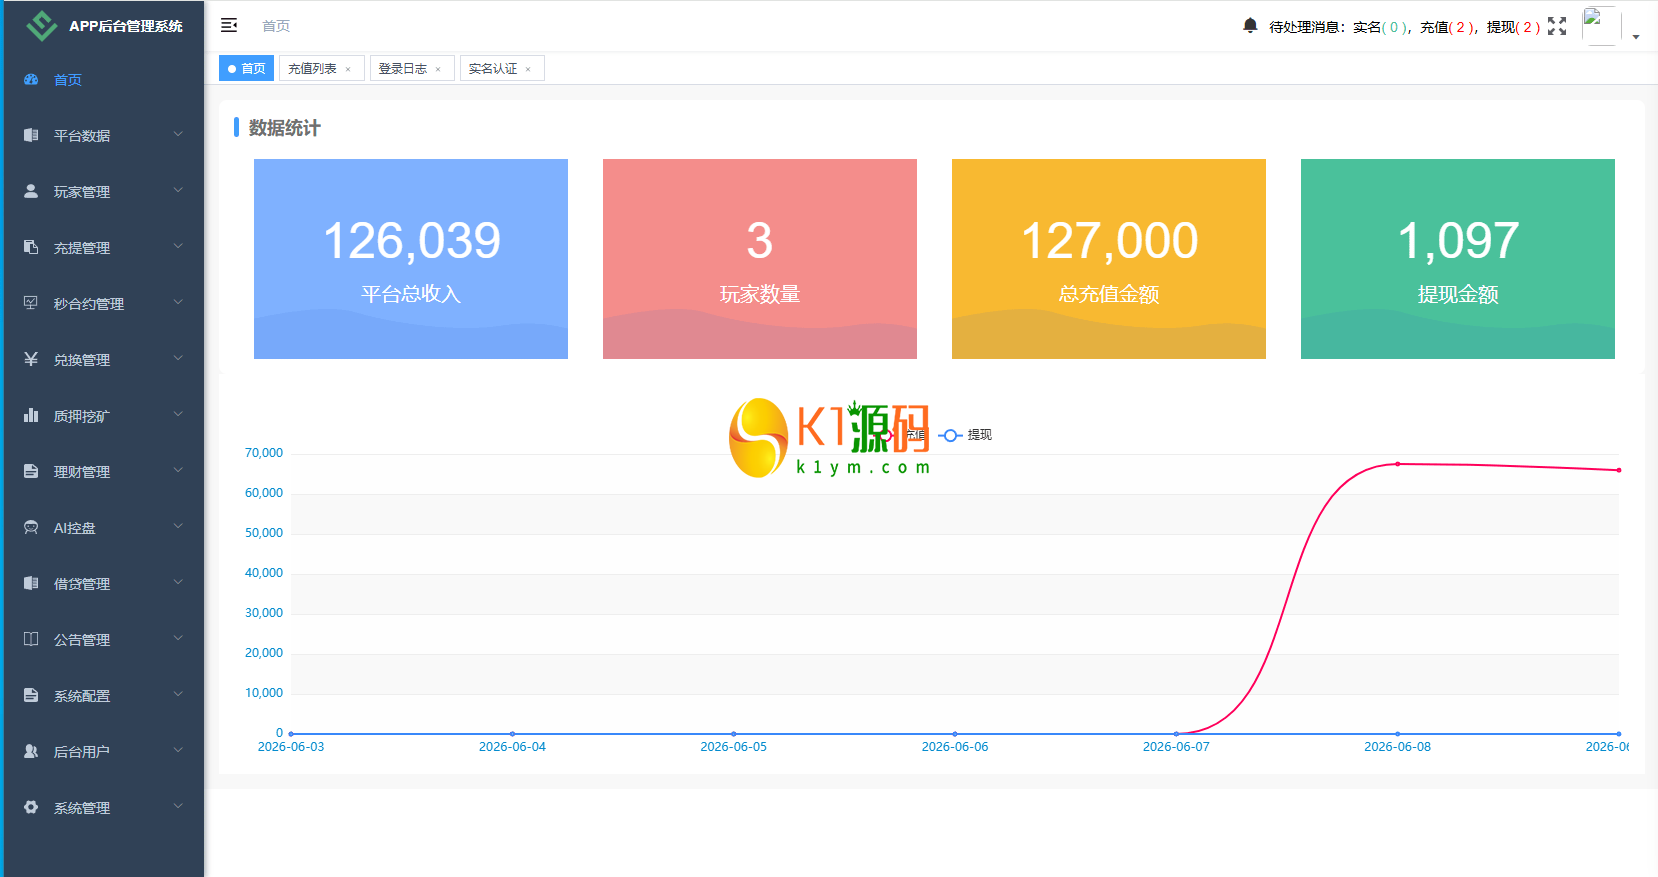Image resolution: width=1658 pixels, height=877 pixels.
Task: Expand the 系统配置 menu chevron
Action: [x=178, y=694]
